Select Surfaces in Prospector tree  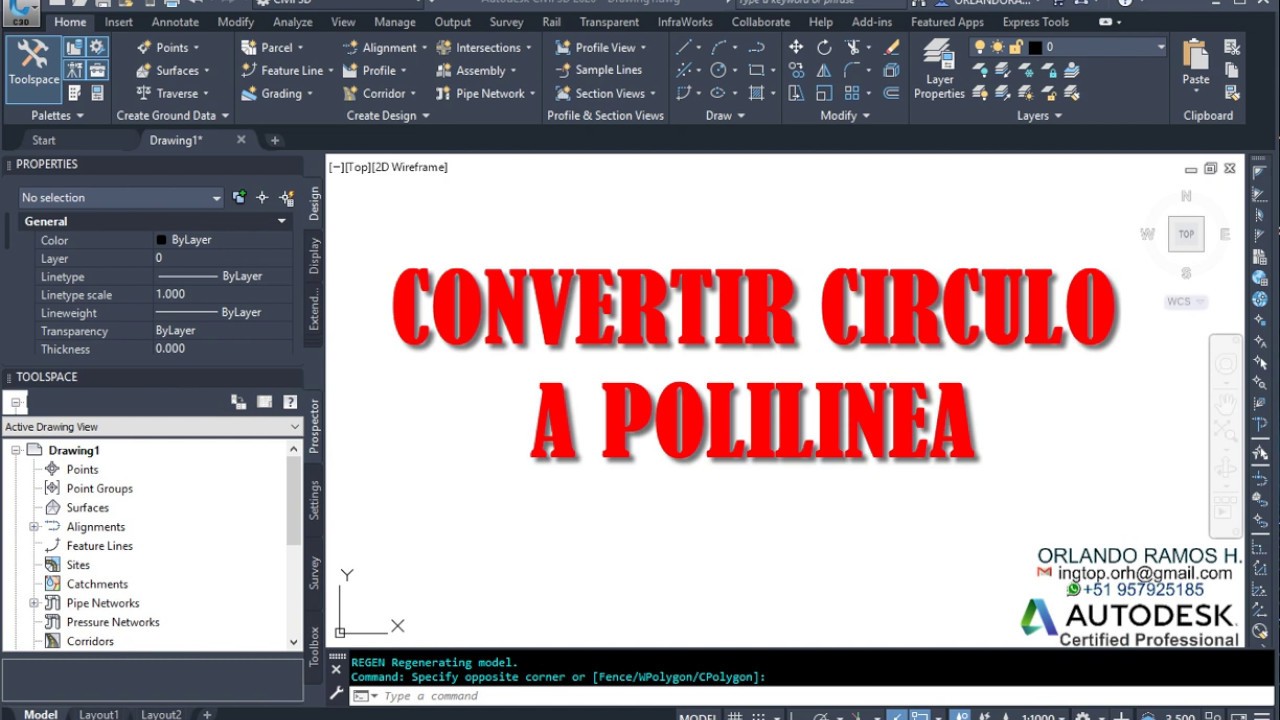88,507
